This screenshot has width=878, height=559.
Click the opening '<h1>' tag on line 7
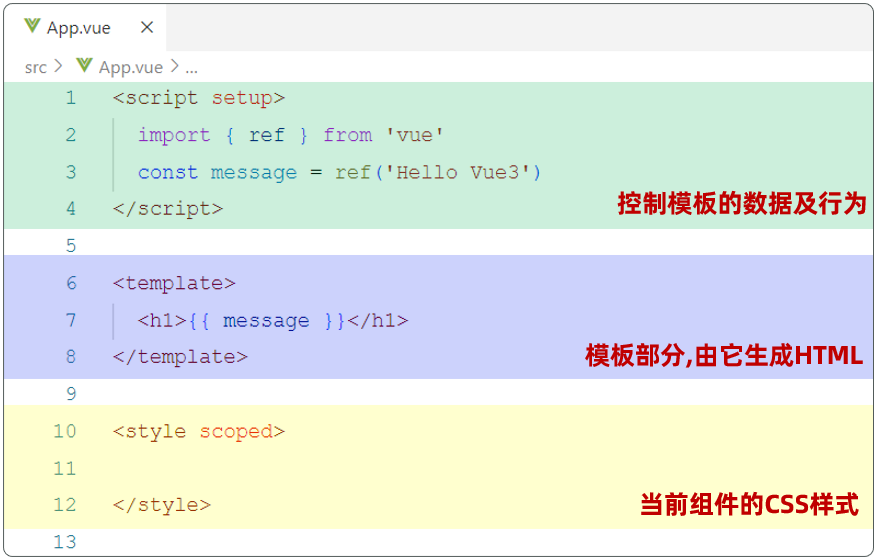(162, 320)
